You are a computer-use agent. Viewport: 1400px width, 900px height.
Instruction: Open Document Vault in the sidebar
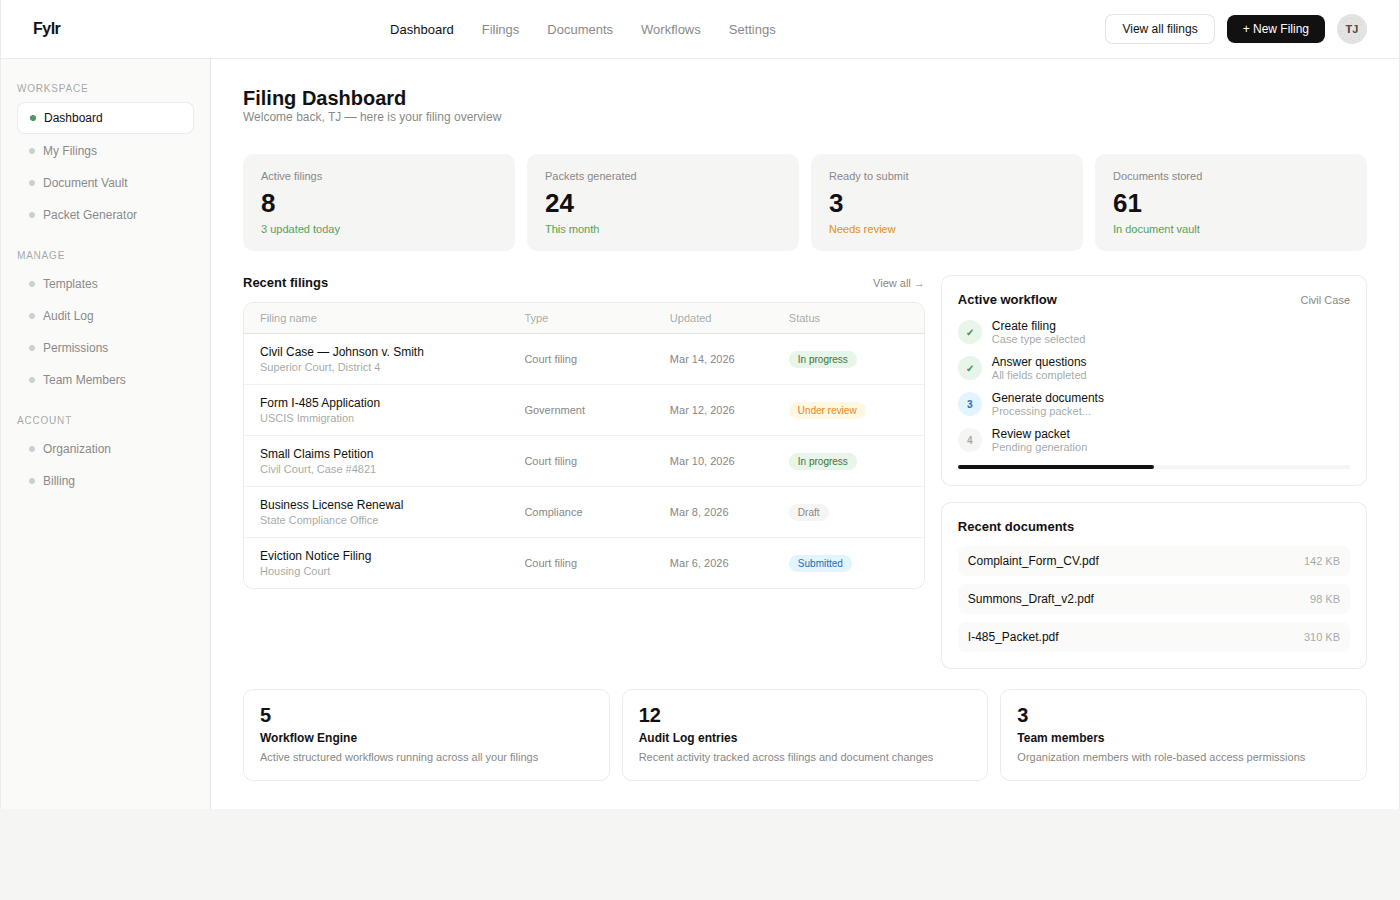[x=85, y=183]
